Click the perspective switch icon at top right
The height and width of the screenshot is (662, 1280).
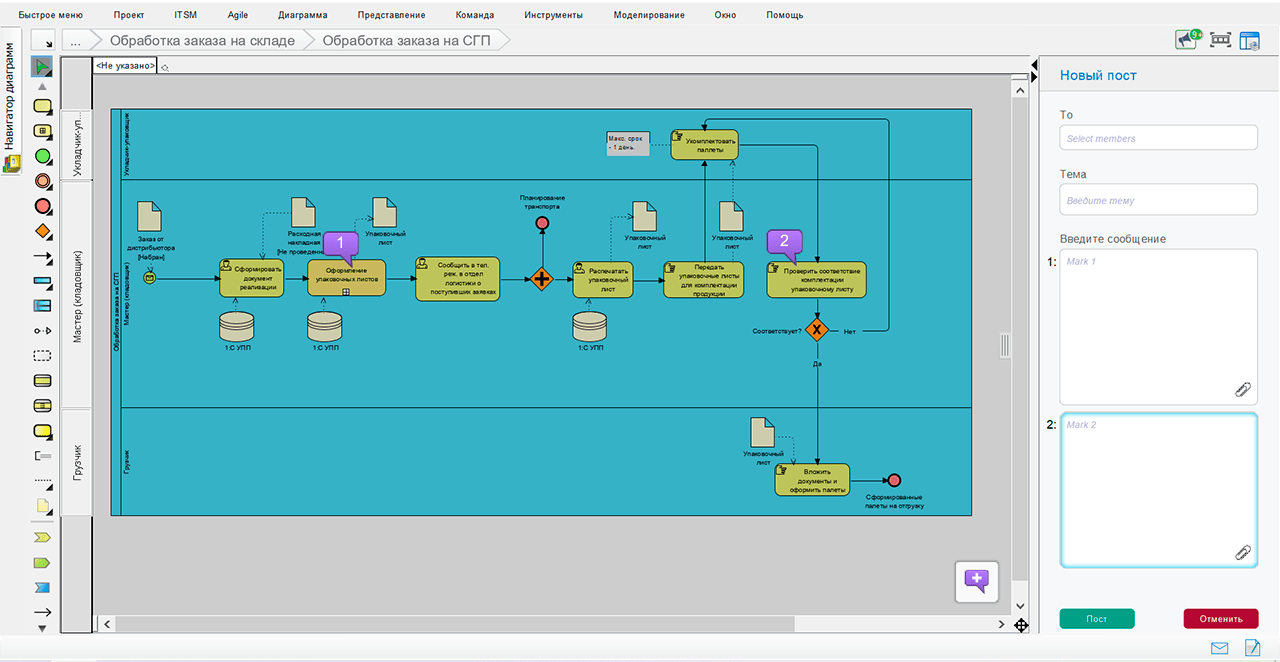[x=1249, y=40]
